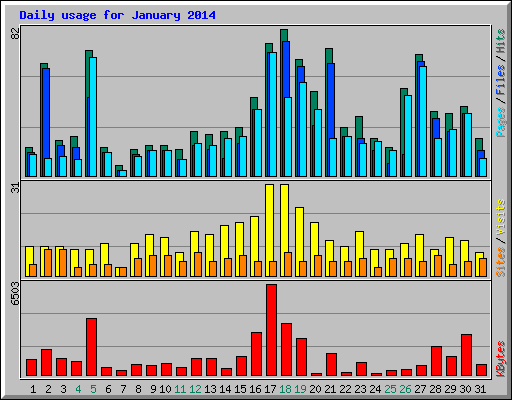512x400 pixels.
Task: Select the red KBytes bar for day 30
Action: coord(466,355)
